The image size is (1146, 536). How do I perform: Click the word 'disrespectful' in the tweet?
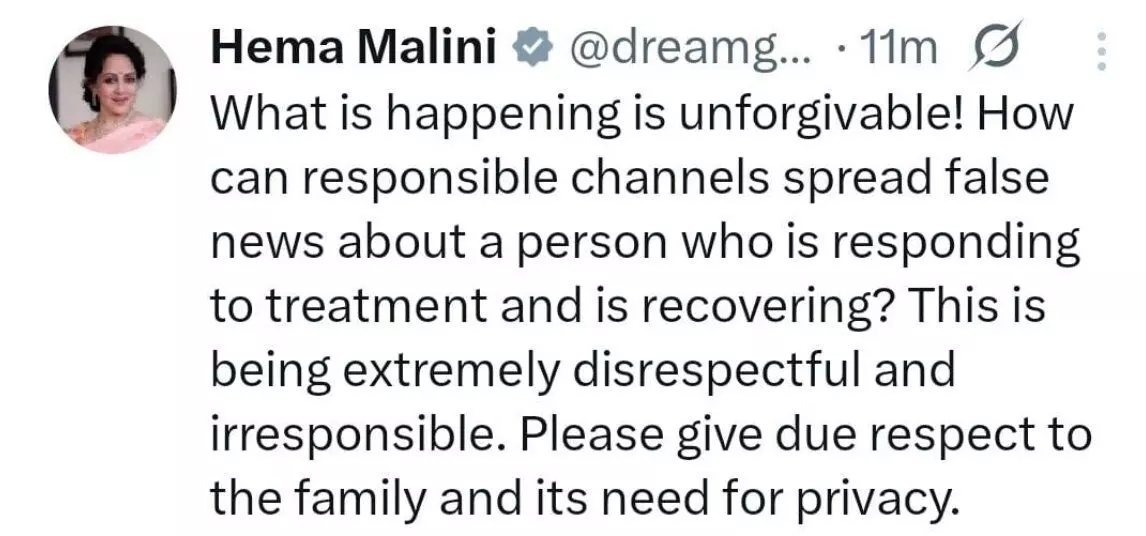(x=715, y=369)
